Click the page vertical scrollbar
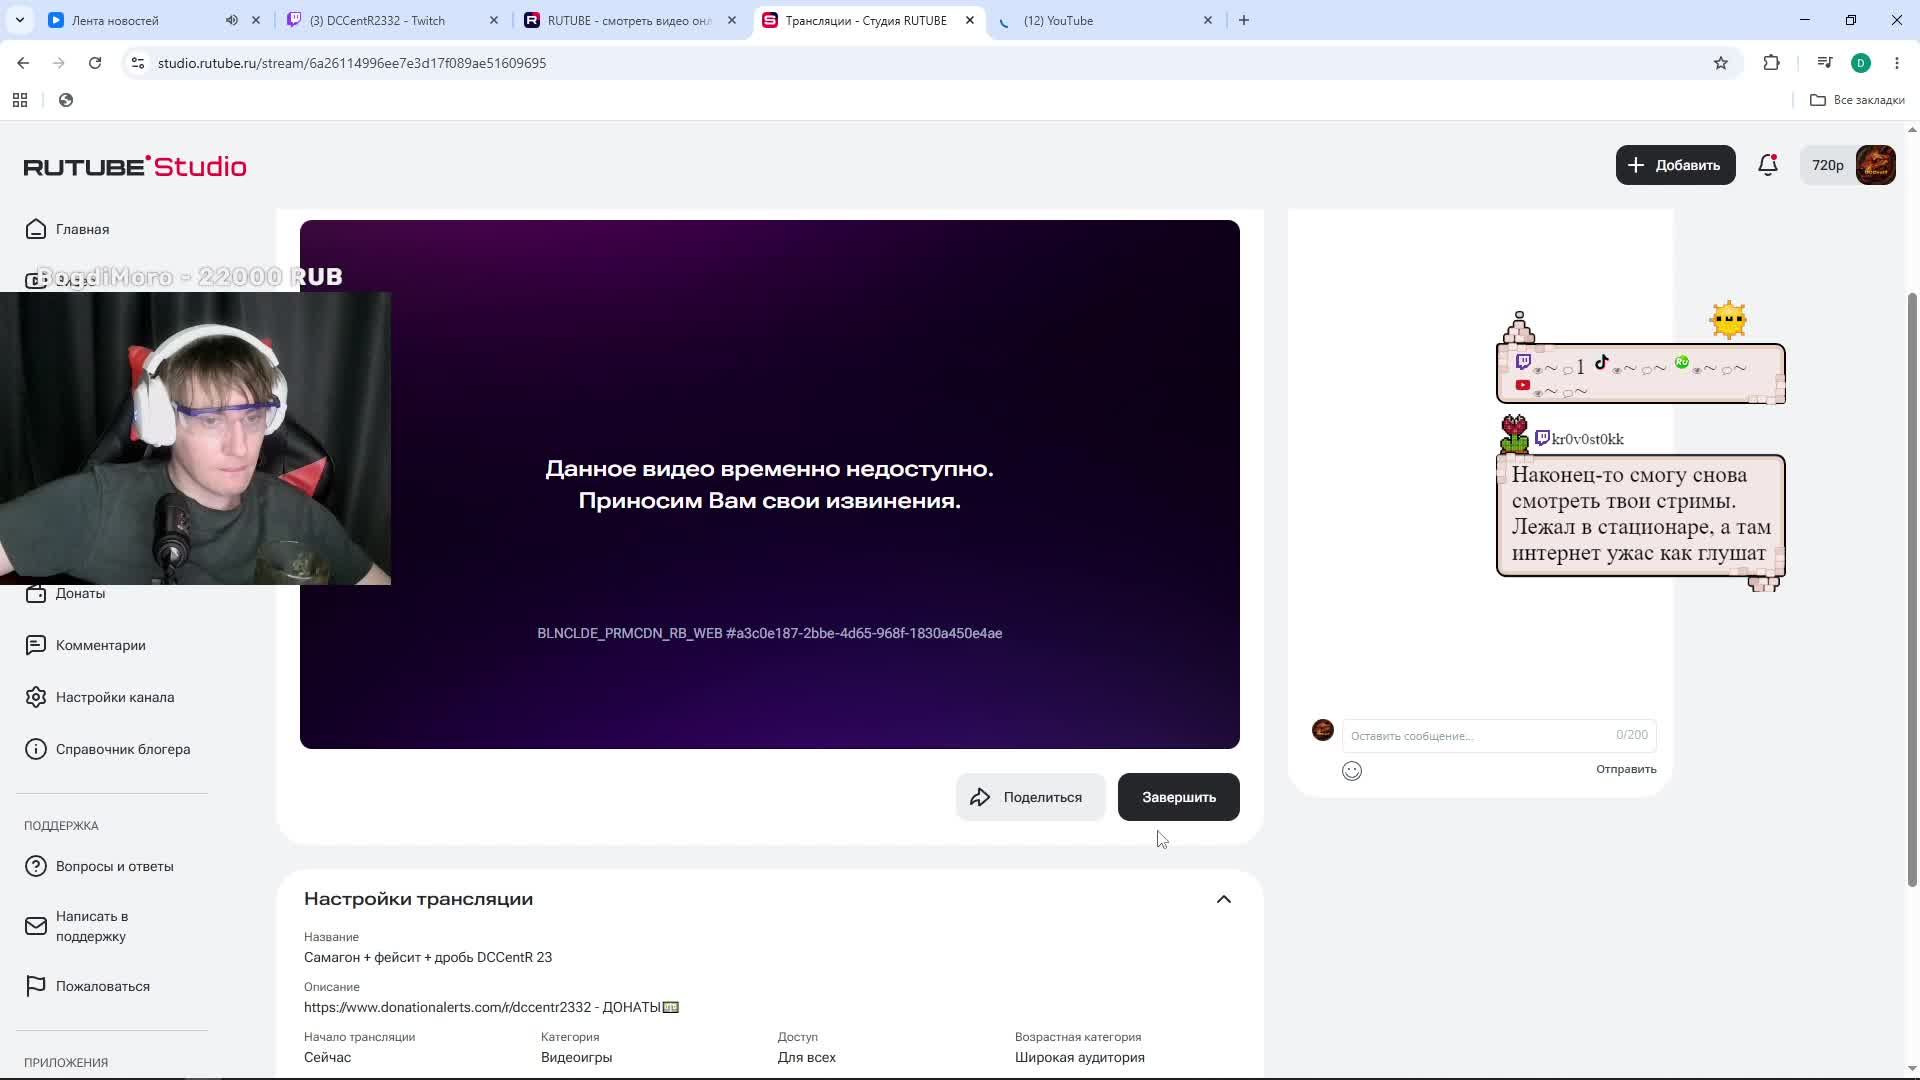Screen dimensions: 1920x1080 point(1912,590)
